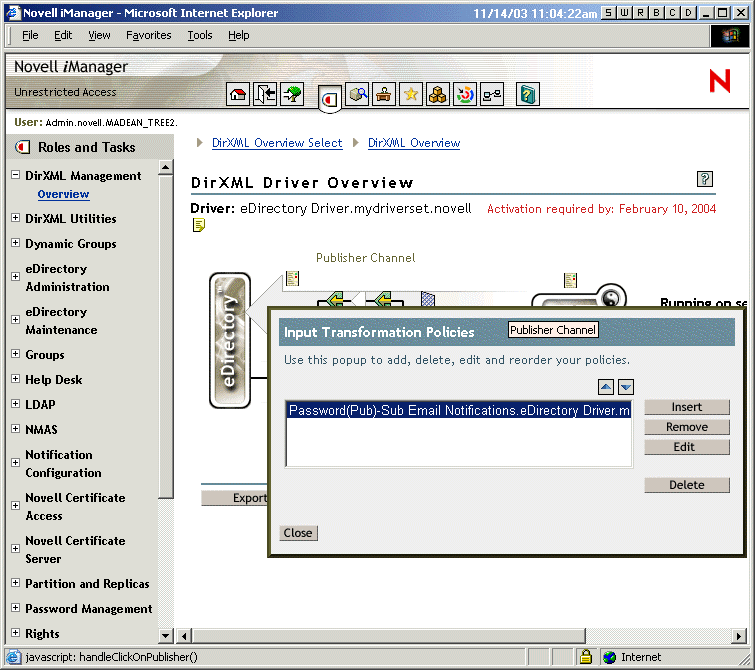
Task: Select the Roles and Tasks toolbar icon
Action: (330, 99)
